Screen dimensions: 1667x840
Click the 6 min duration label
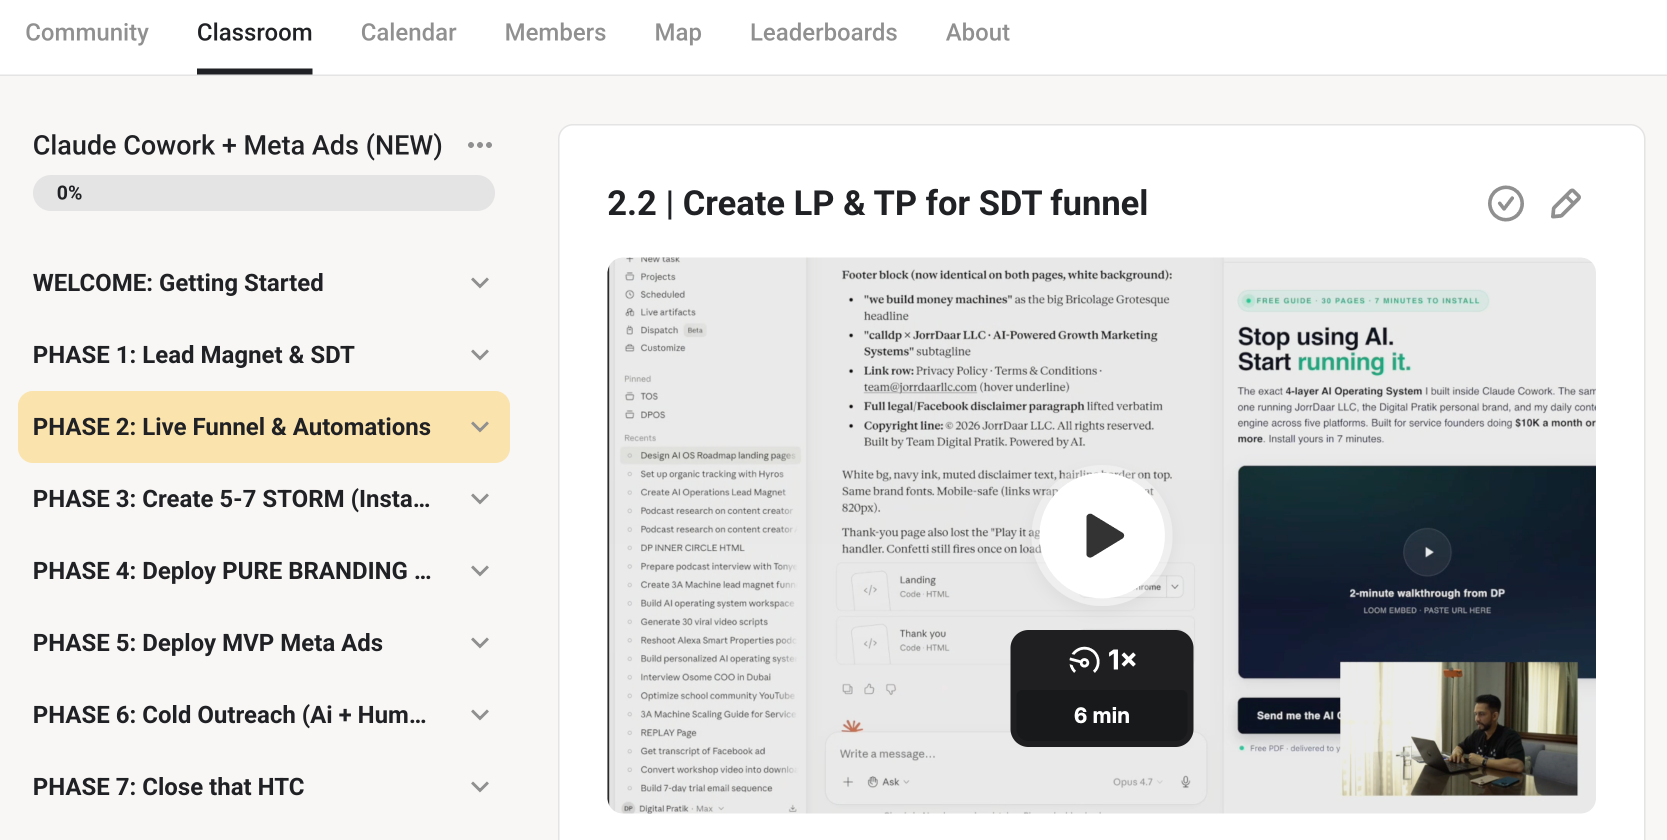pos(1102,715)
